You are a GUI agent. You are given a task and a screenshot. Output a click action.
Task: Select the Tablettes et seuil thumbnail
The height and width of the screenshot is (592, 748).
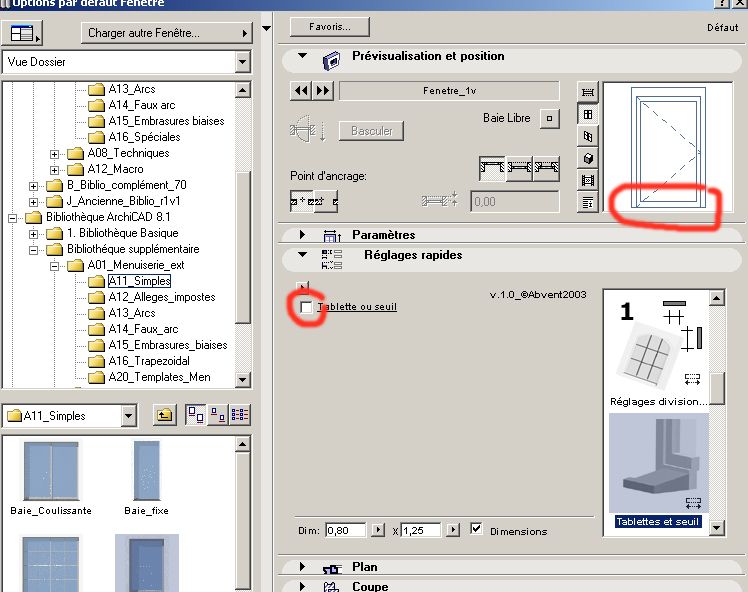pos(658,470)
